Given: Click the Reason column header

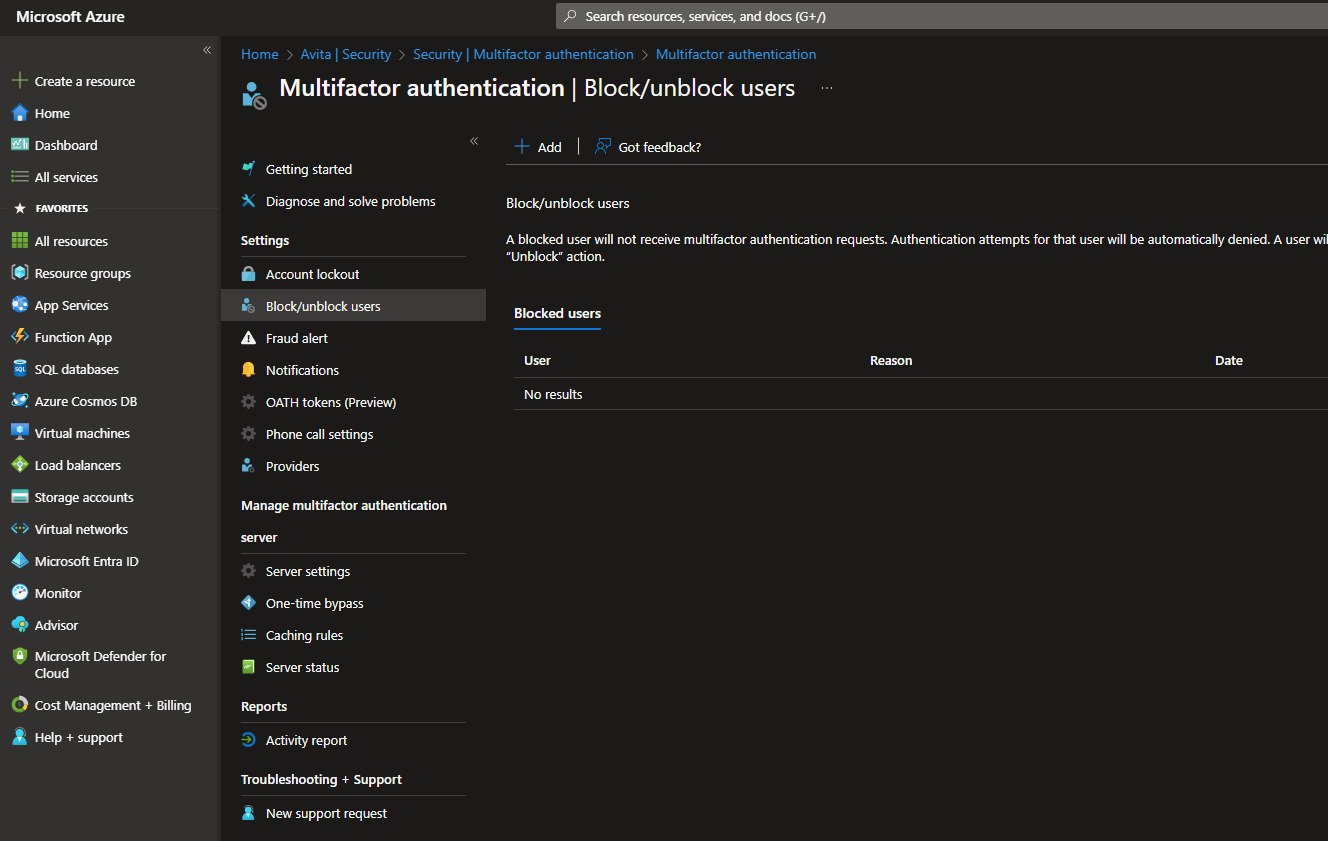Looking at the screenshot, I should pos(891,361).
